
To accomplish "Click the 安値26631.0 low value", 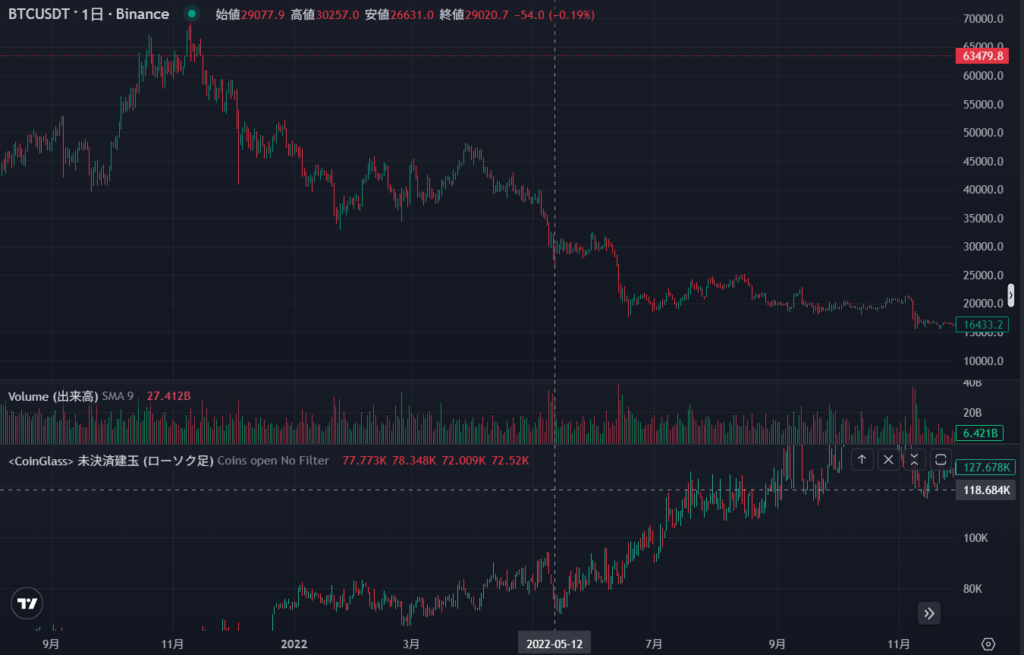I will tap(399, 14).
